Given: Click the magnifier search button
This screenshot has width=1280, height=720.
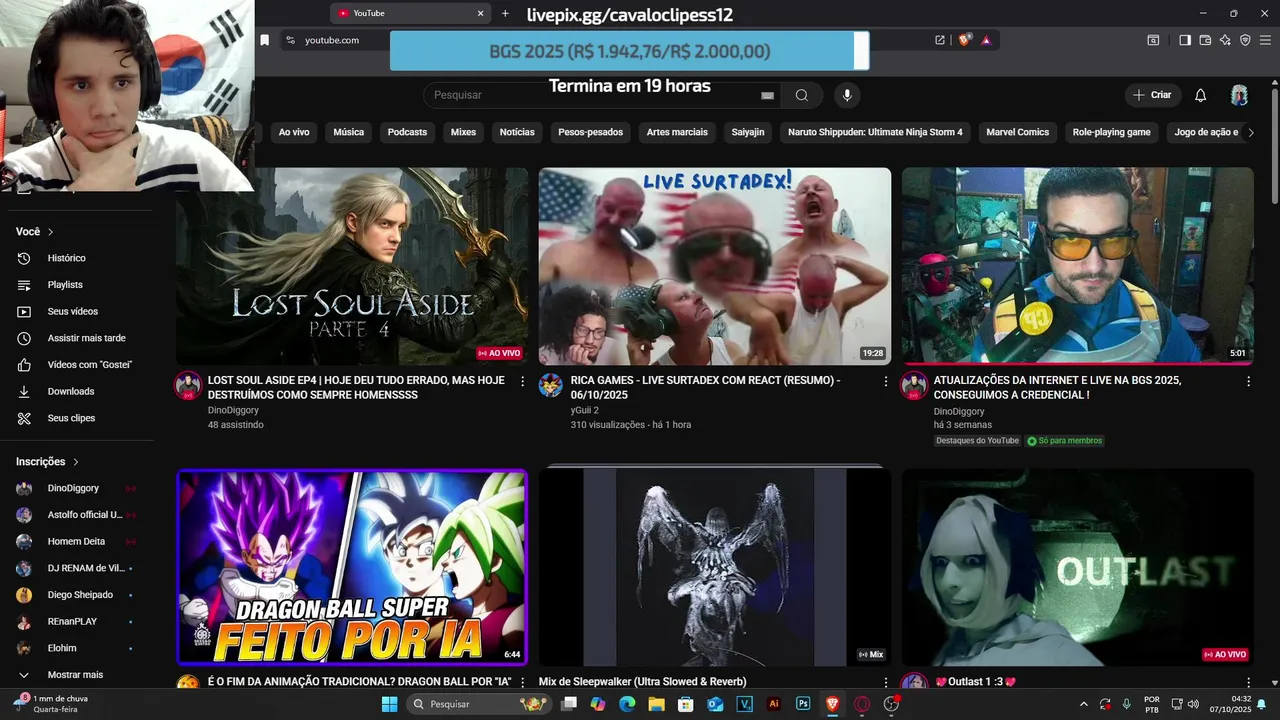Looking at the screenshot, I should click(x=802, y=95).
